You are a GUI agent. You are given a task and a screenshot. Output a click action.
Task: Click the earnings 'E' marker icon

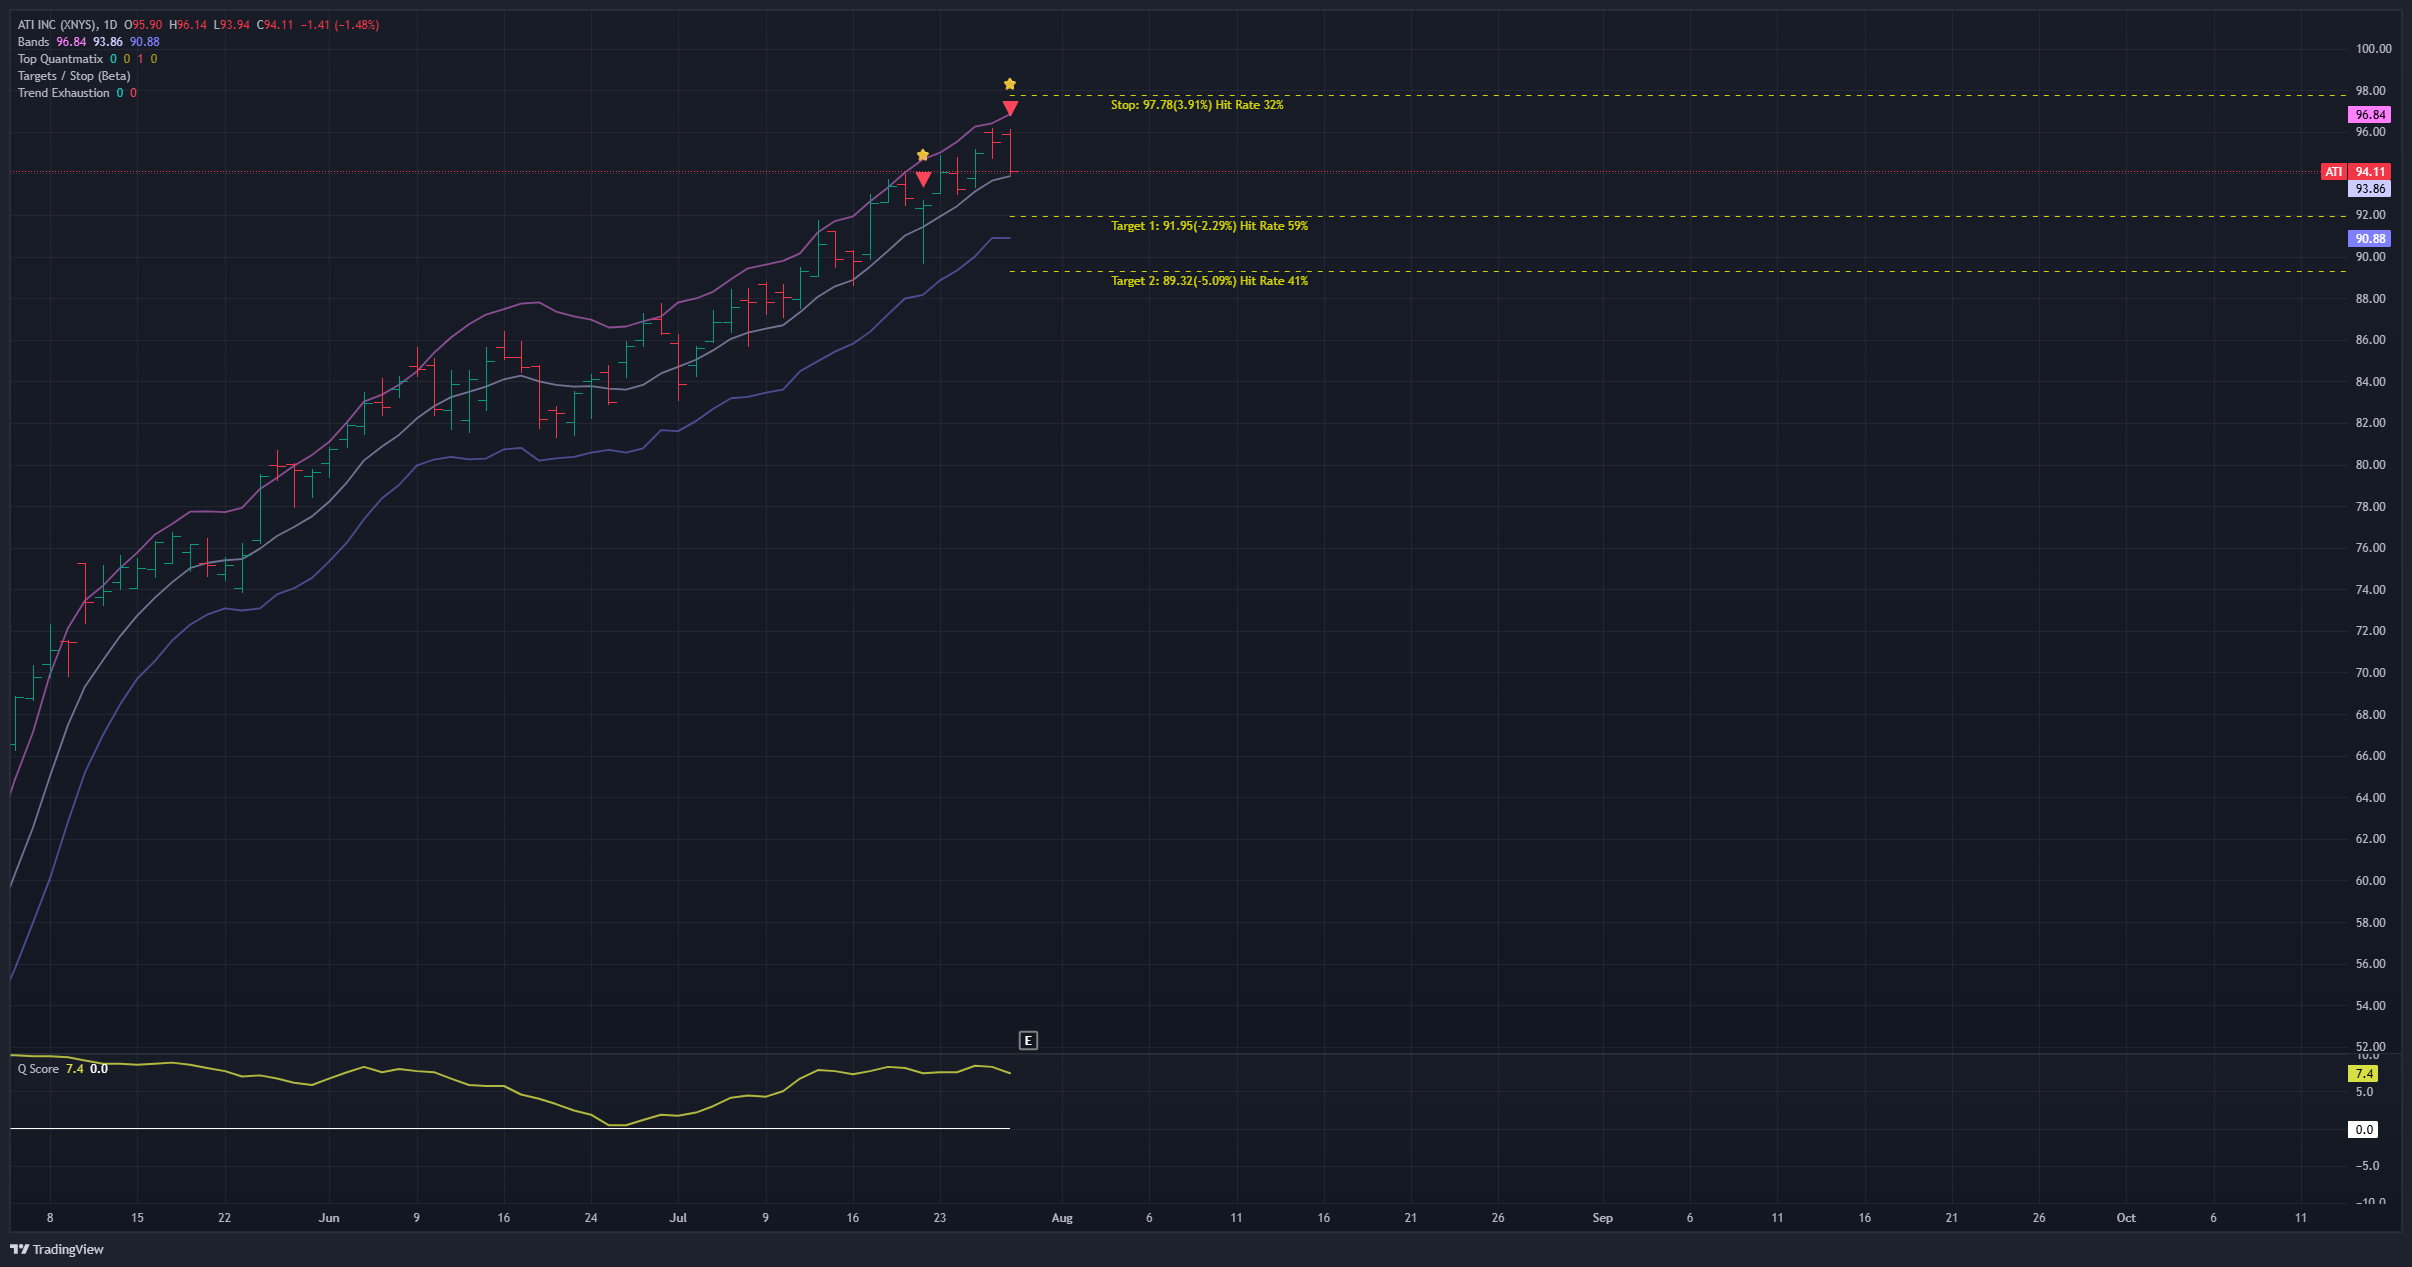pos(1028,1041)
